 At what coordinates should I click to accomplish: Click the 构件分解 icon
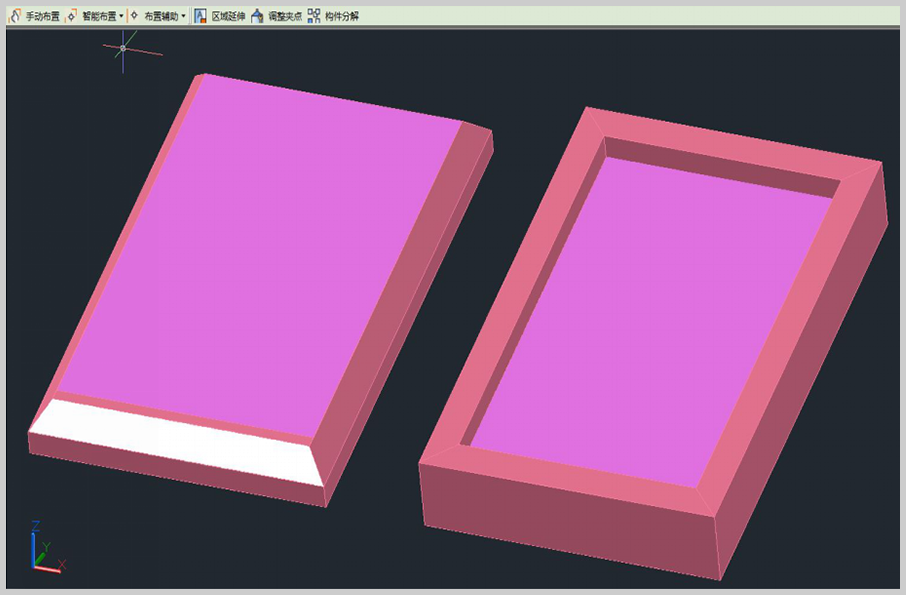pyautogui.click(x=314, y=16)
